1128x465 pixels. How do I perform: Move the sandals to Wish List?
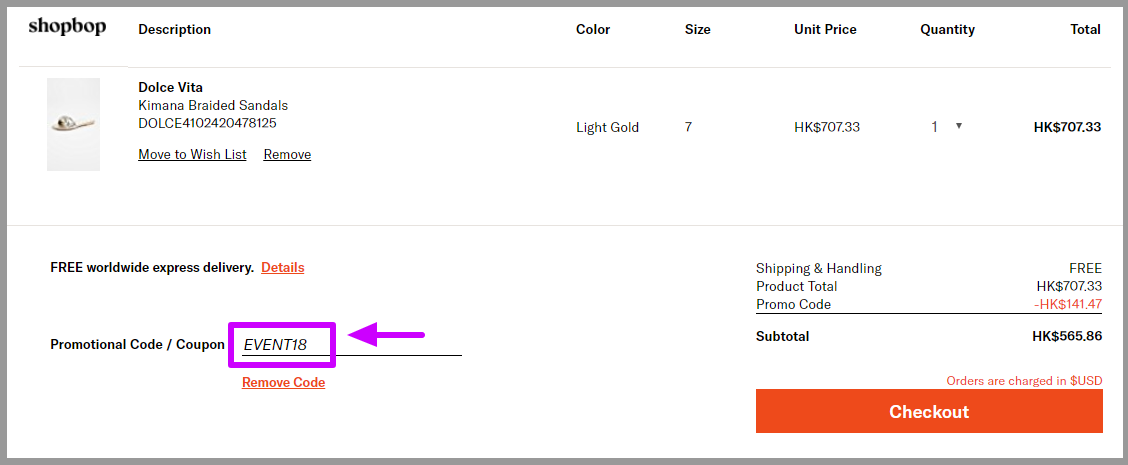(x=192, y=154)
